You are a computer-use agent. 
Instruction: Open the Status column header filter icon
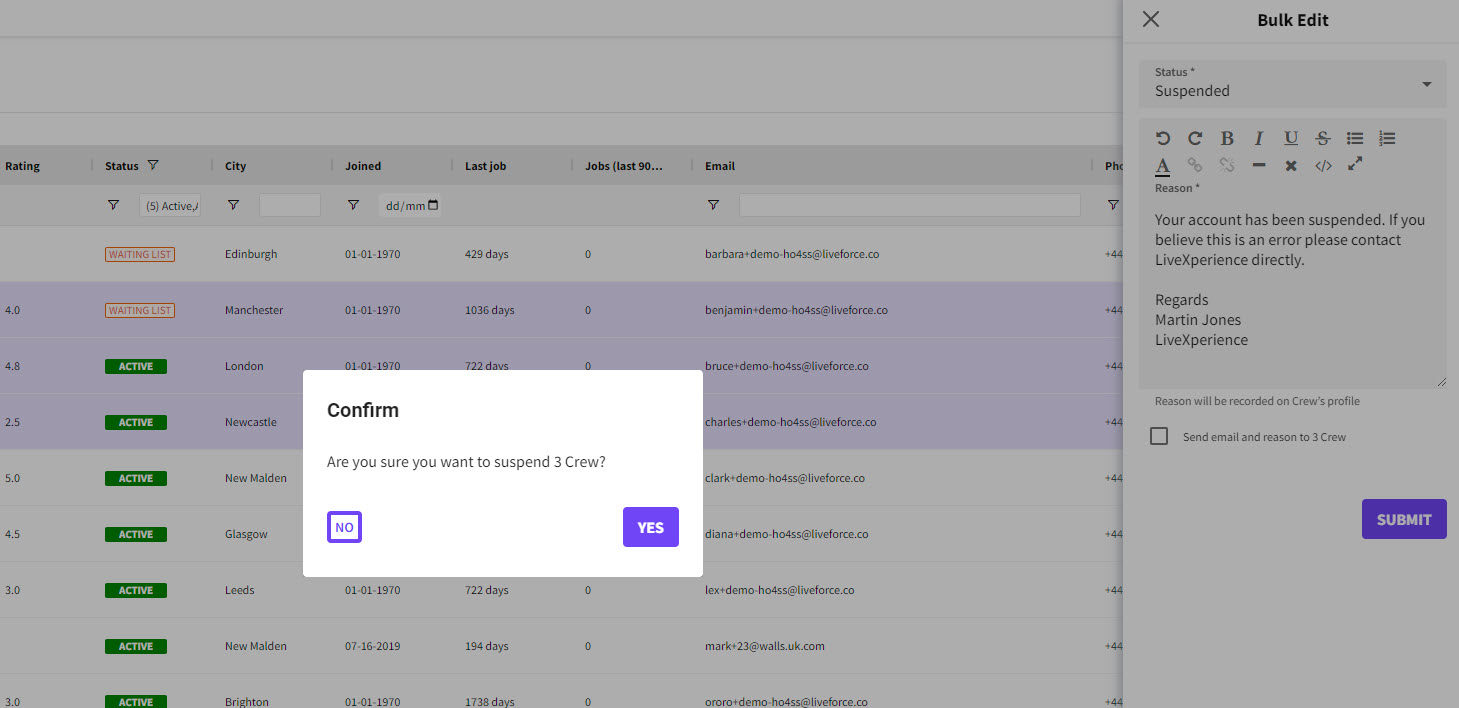coord(153,166)
